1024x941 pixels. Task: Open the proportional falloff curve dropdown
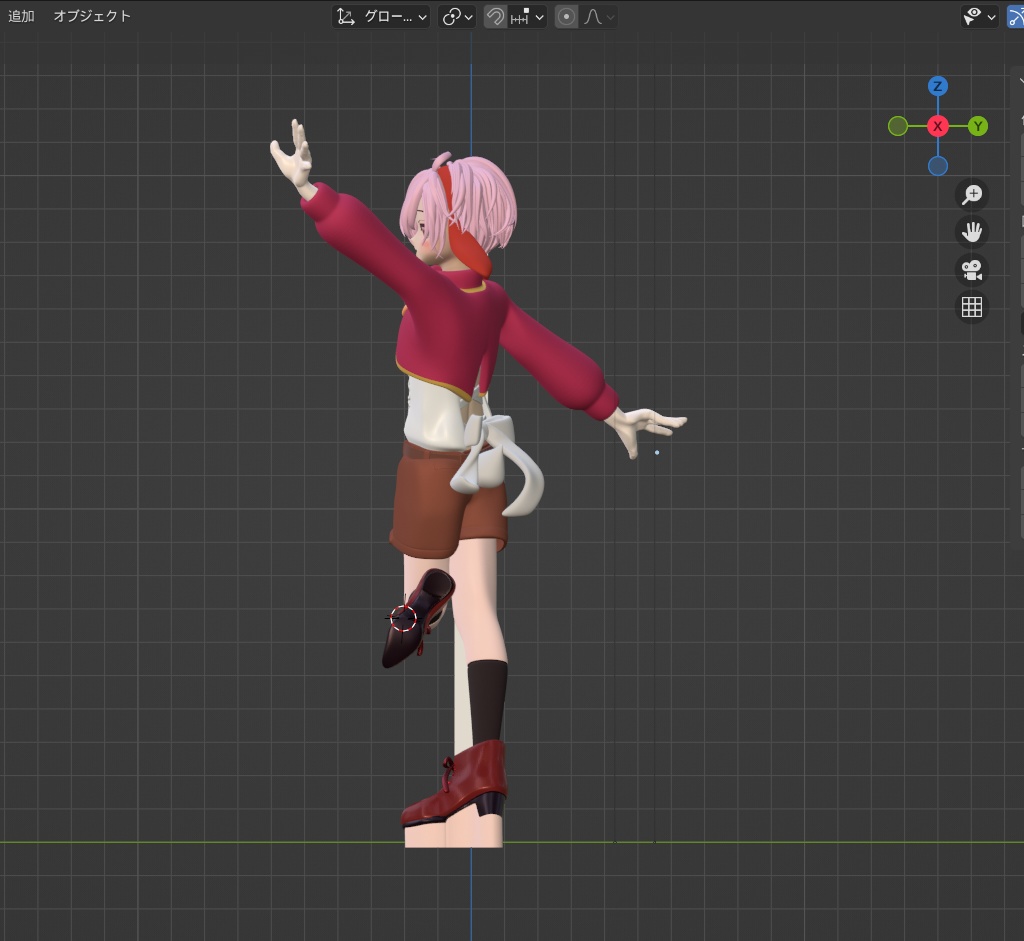coord(599,17)
